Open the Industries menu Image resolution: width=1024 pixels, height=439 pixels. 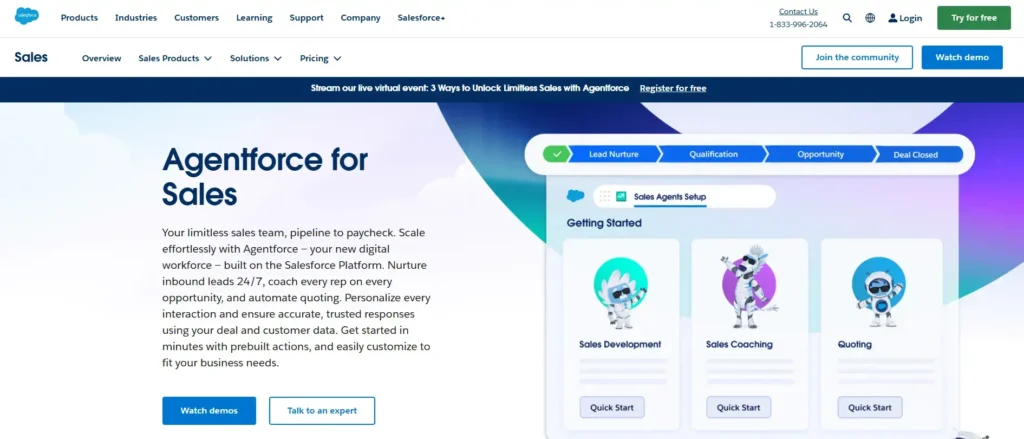(136, 18)
